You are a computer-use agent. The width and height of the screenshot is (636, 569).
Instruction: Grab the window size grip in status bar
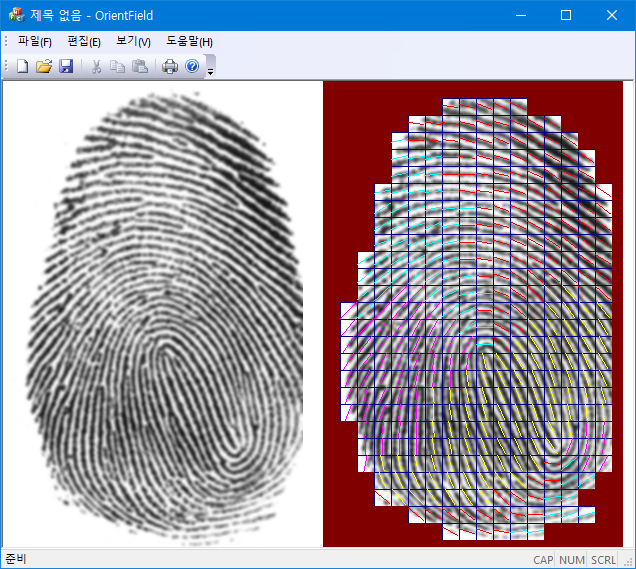coord(629,562)
